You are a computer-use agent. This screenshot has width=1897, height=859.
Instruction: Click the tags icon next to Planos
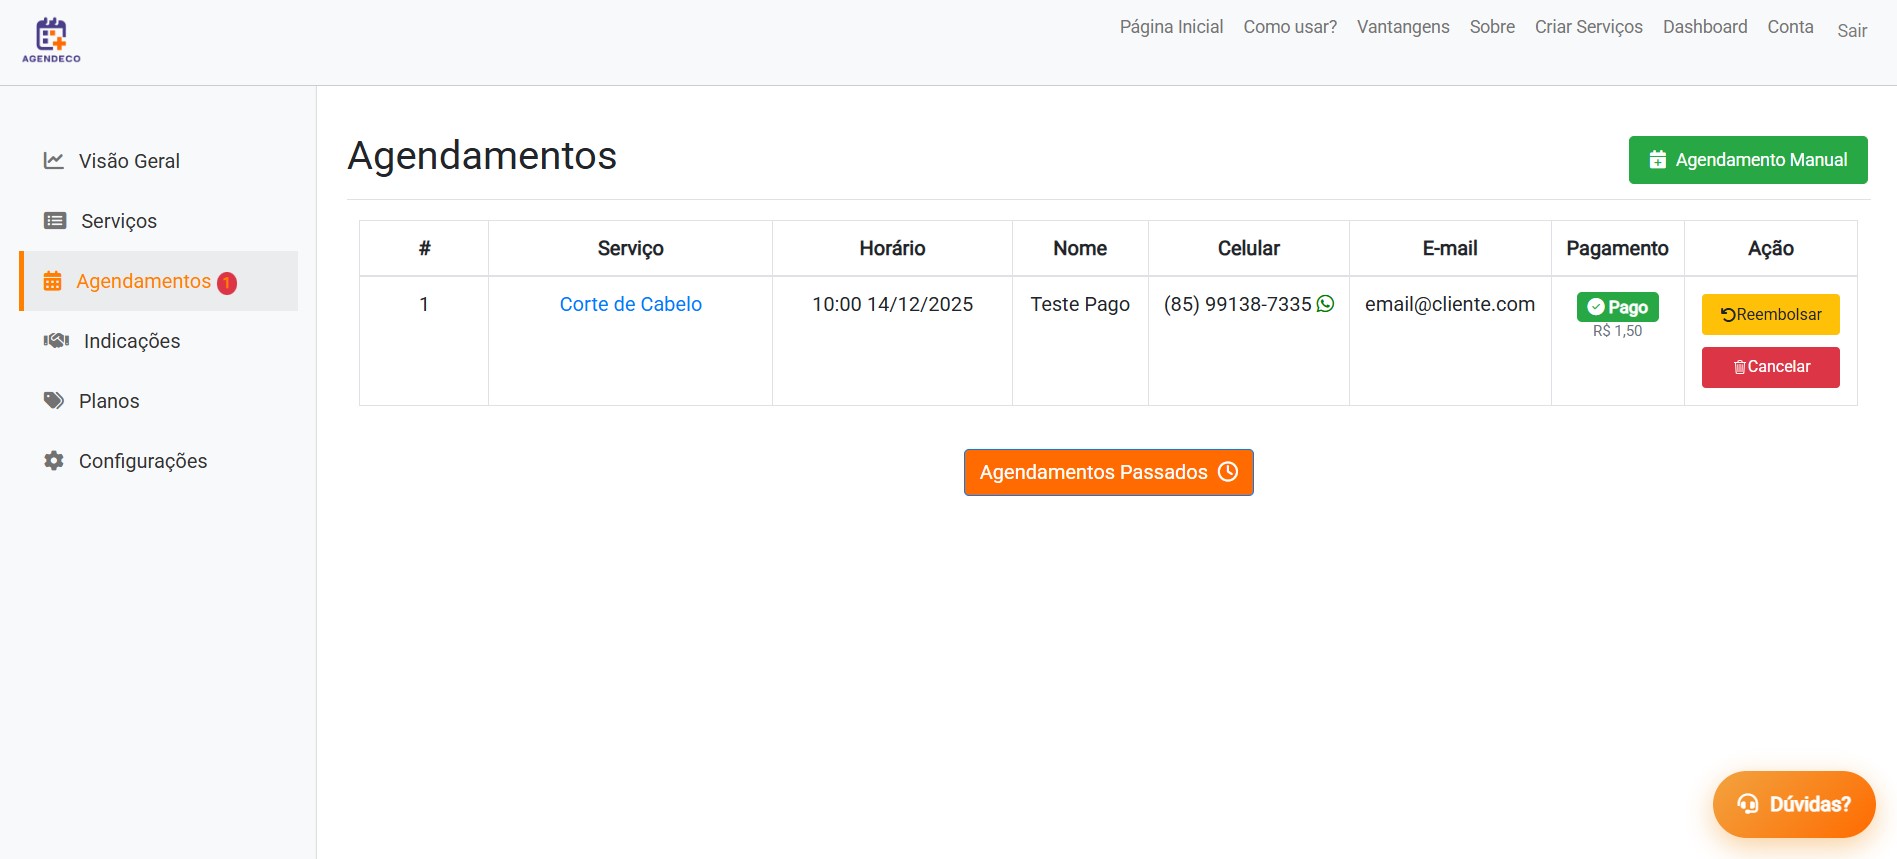[54, 401]
